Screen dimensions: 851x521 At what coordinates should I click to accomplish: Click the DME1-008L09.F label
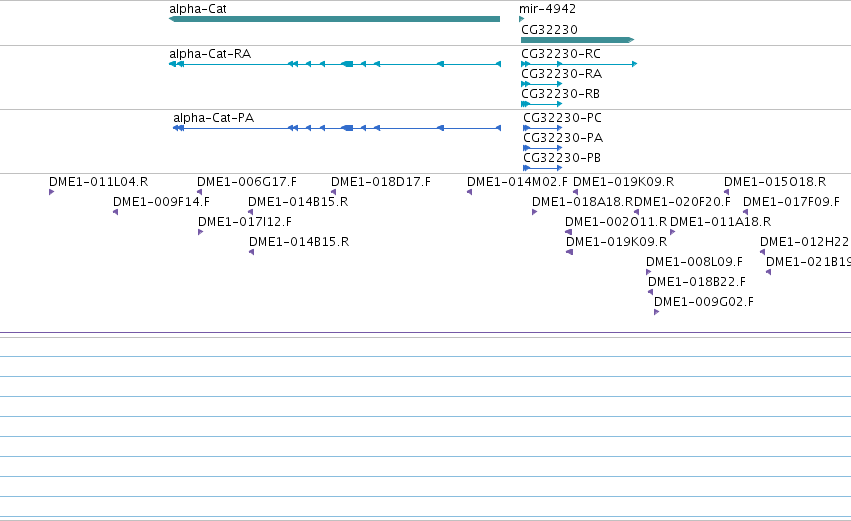(x=694, y=262)
